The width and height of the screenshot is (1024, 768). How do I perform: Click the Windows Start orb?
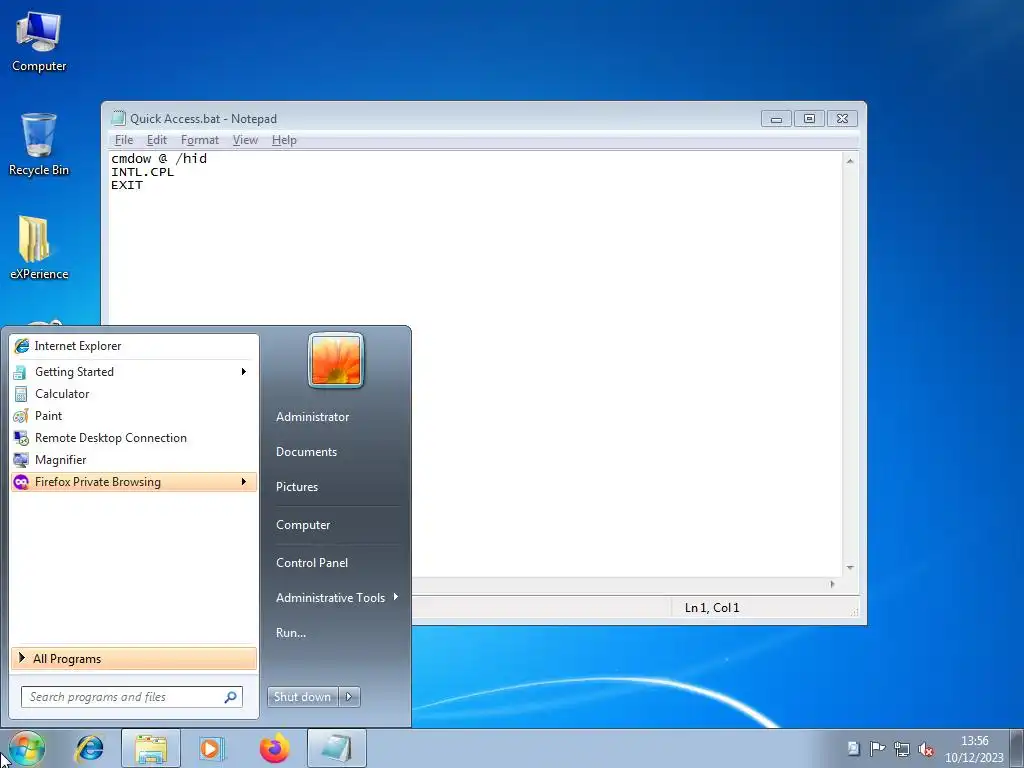click(x=27, y=748)
